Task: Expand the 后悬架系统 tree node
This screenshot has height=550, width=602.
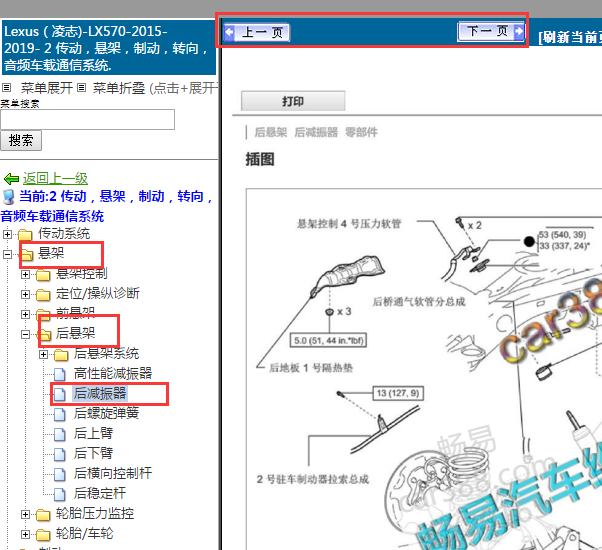Action: coord(43,354)
